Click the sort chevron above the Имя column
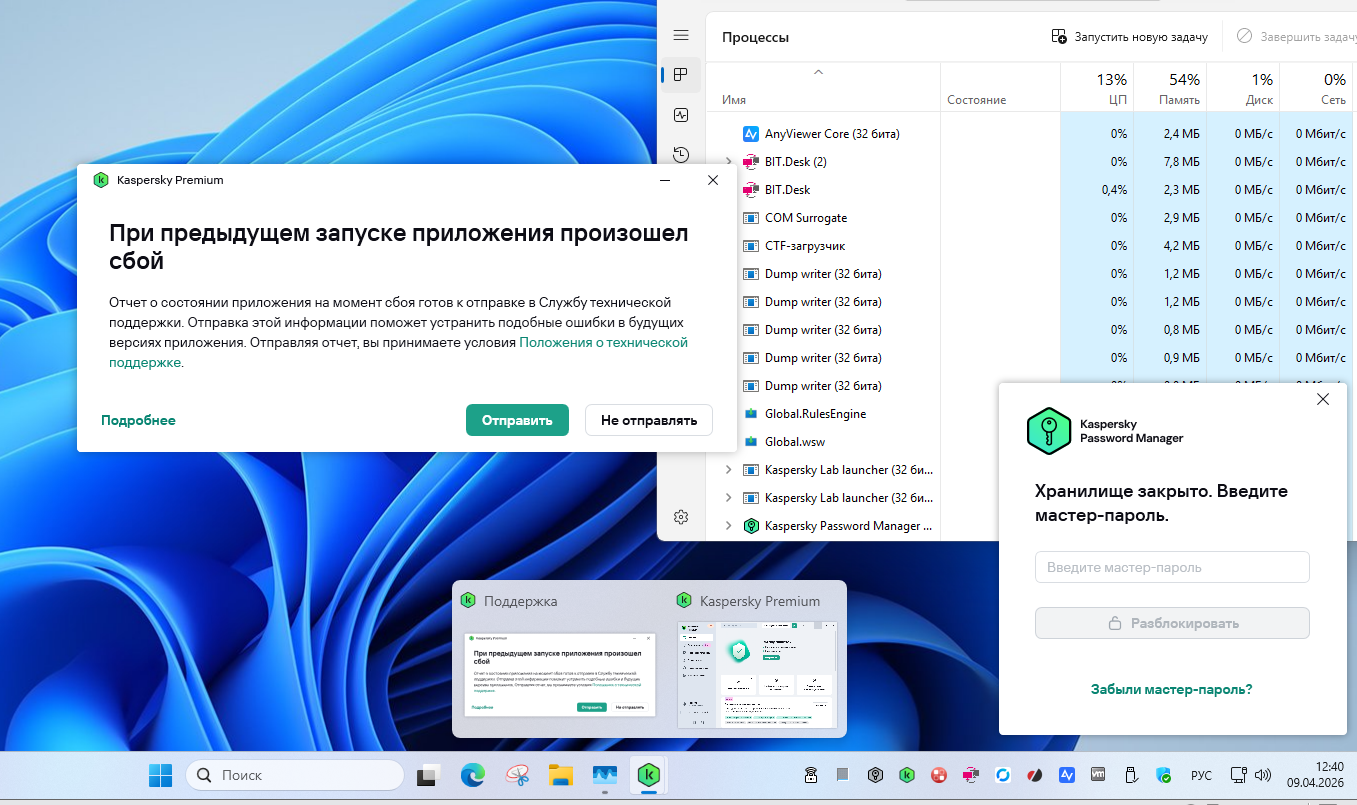 tap(818, 72)
